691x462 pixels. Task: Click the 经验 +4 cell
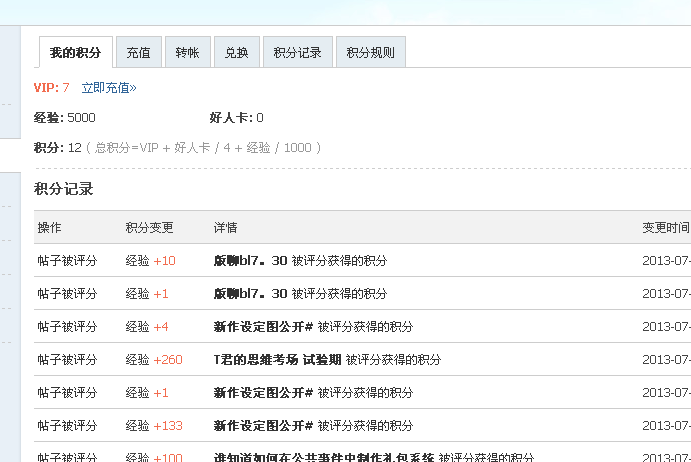(x=147, y=327)
